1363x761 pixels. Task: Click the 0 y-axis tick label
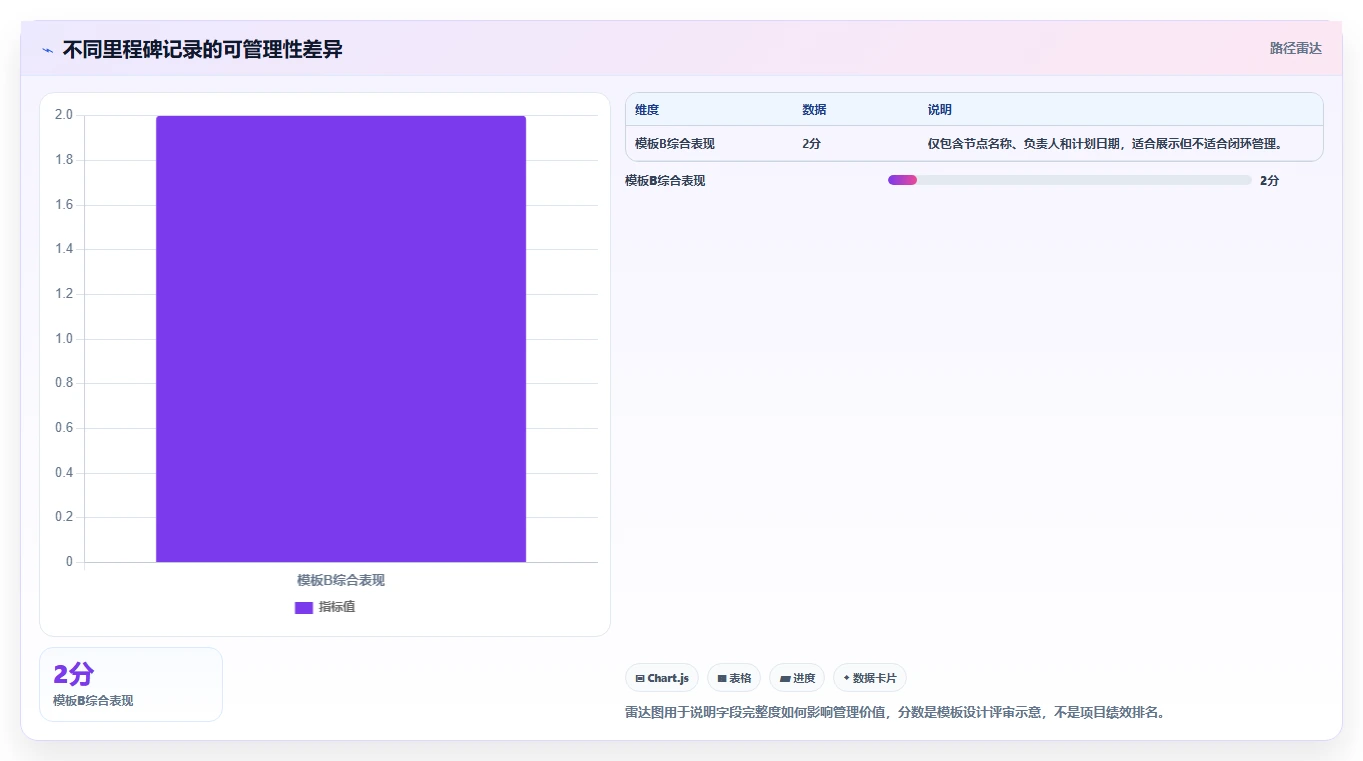pos(69,562)
